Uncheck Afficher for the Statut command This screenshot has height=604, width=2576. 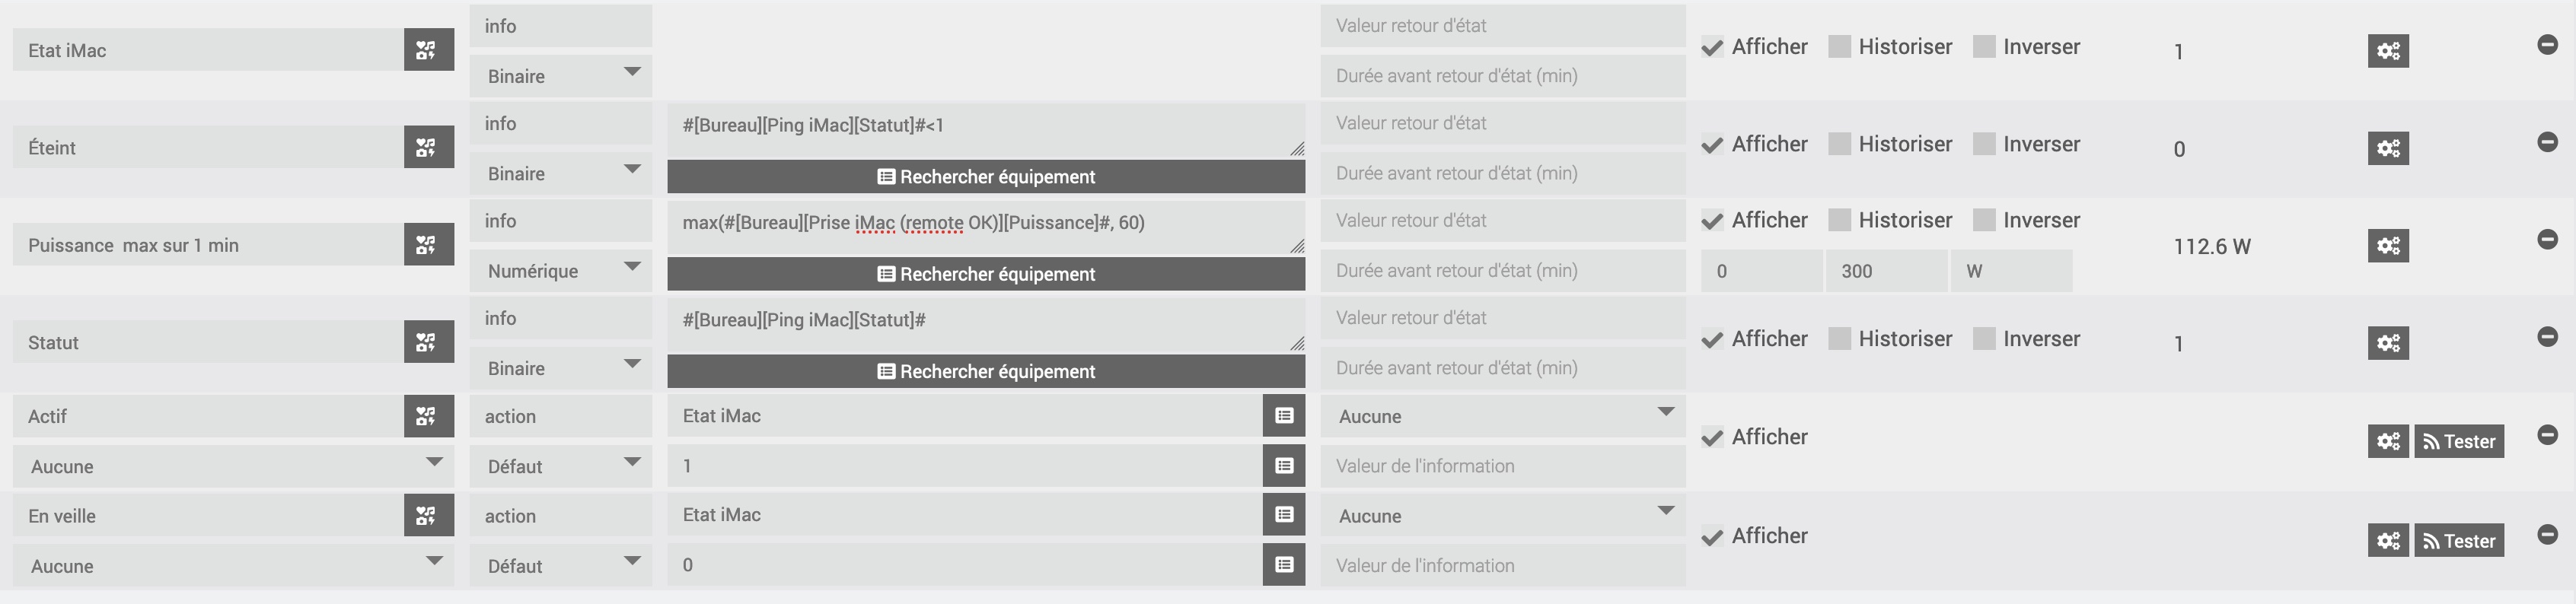pyautogui.click(x=1712, y=340)
